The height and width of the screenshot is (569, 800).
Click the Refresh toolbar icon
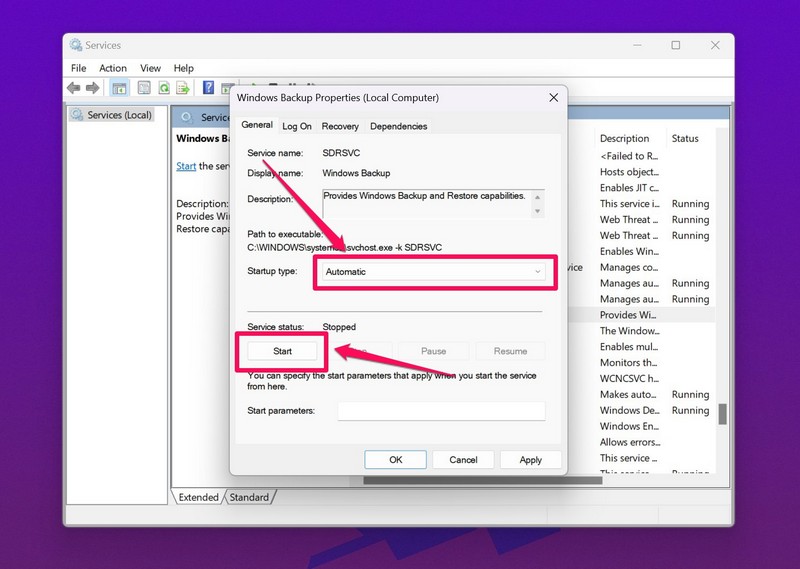tap(163, 88)
